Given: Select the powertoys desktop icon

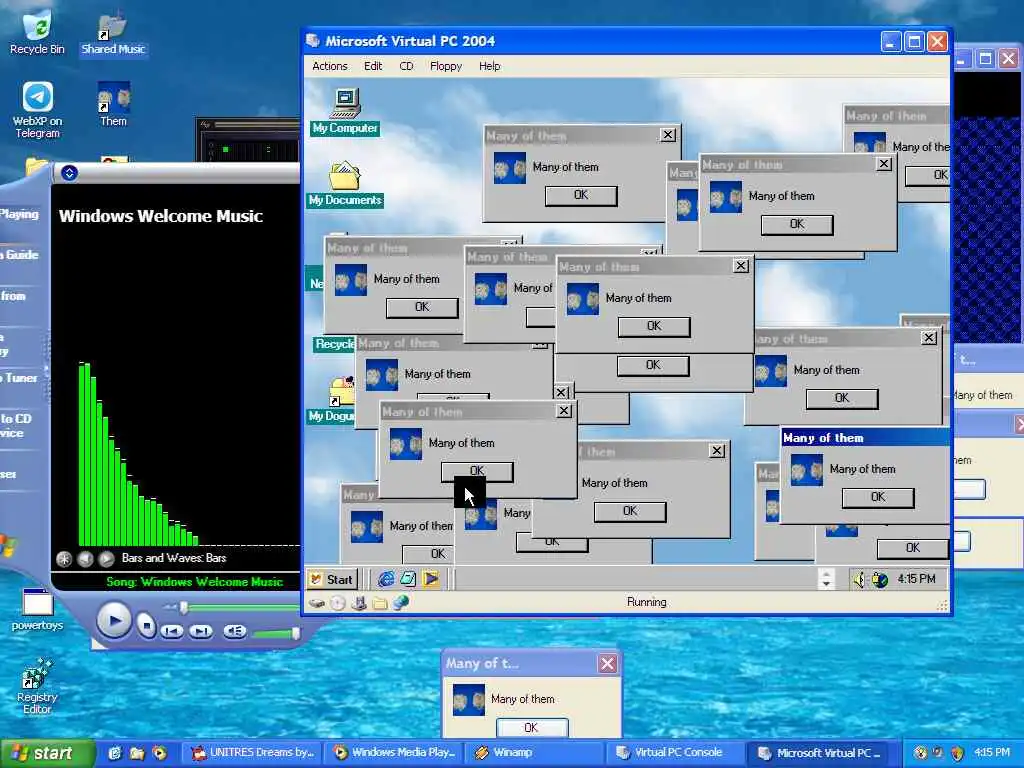Looking at the screenshot, I should [x=37, y=610].
